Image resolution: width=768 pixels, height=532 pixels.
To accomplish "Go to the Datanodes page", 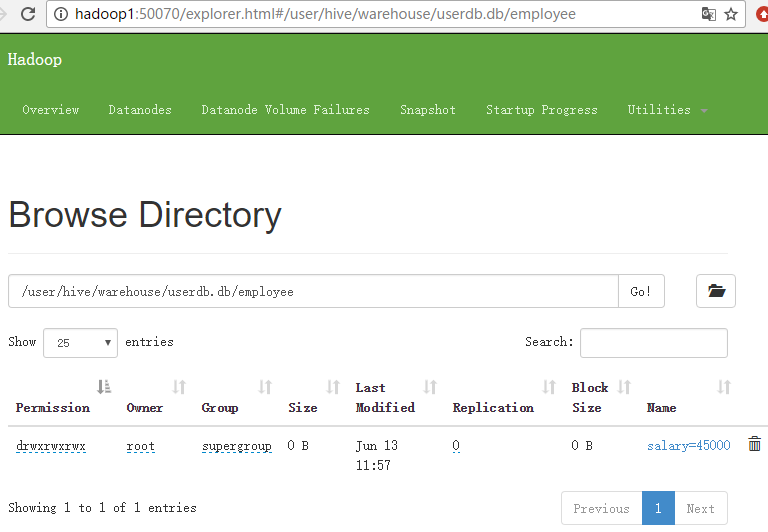I will point(140,110).
